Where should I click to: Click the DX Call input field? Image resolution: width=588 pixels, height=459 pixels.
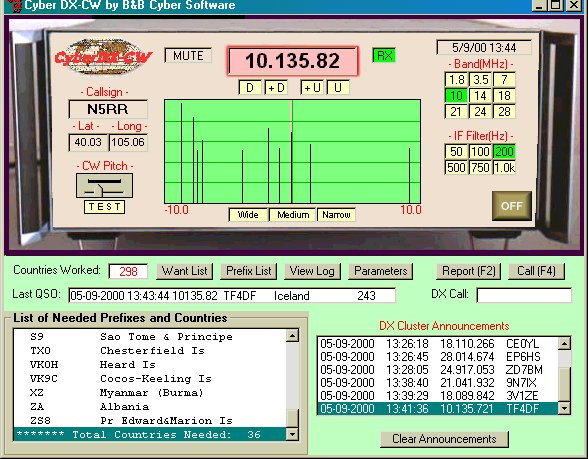point(524,295)
